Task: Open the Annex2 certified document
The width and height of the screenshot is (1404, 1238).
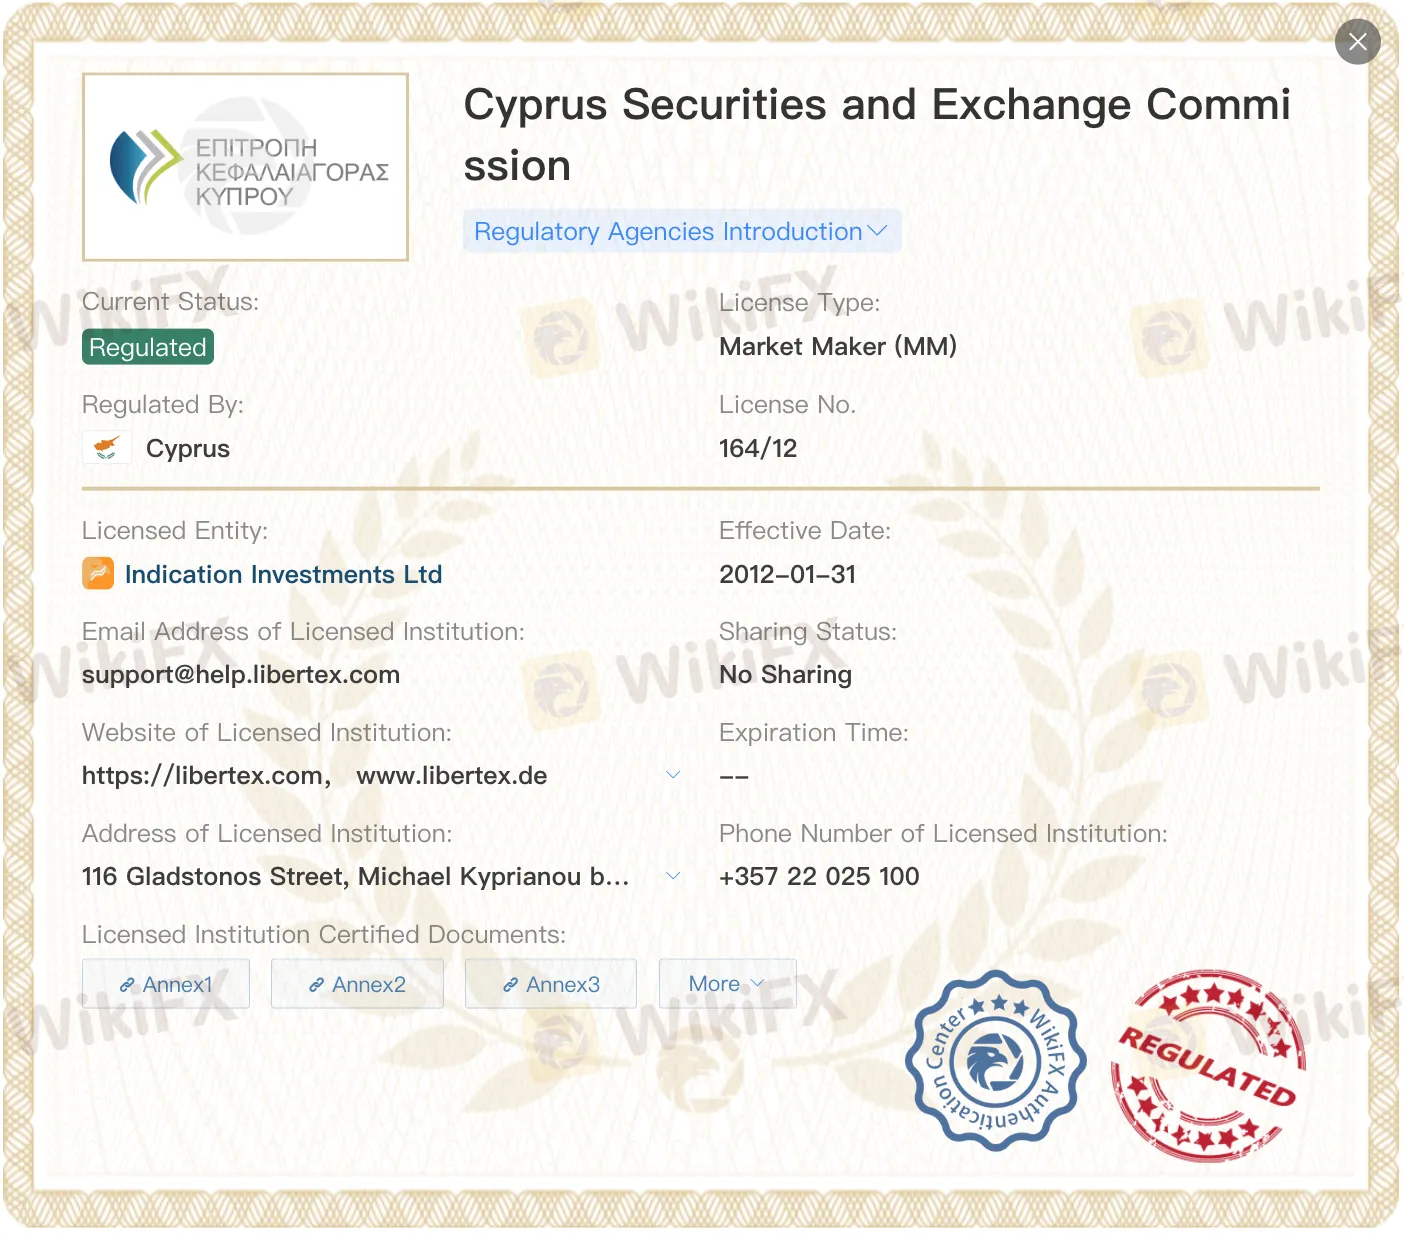Action: click(357, 984)
